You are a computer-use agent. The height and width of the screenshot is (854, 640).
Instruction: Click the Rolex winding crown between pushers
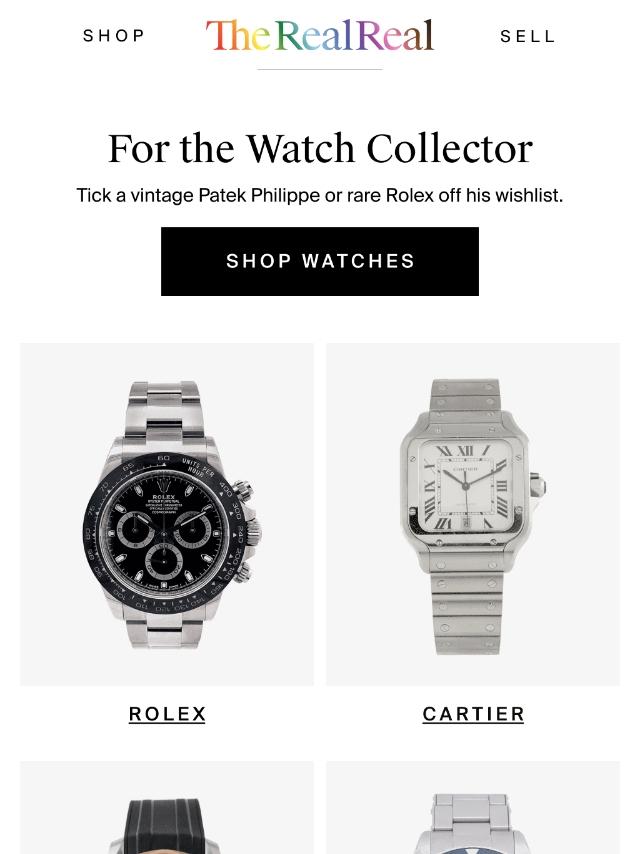point(253,531)
